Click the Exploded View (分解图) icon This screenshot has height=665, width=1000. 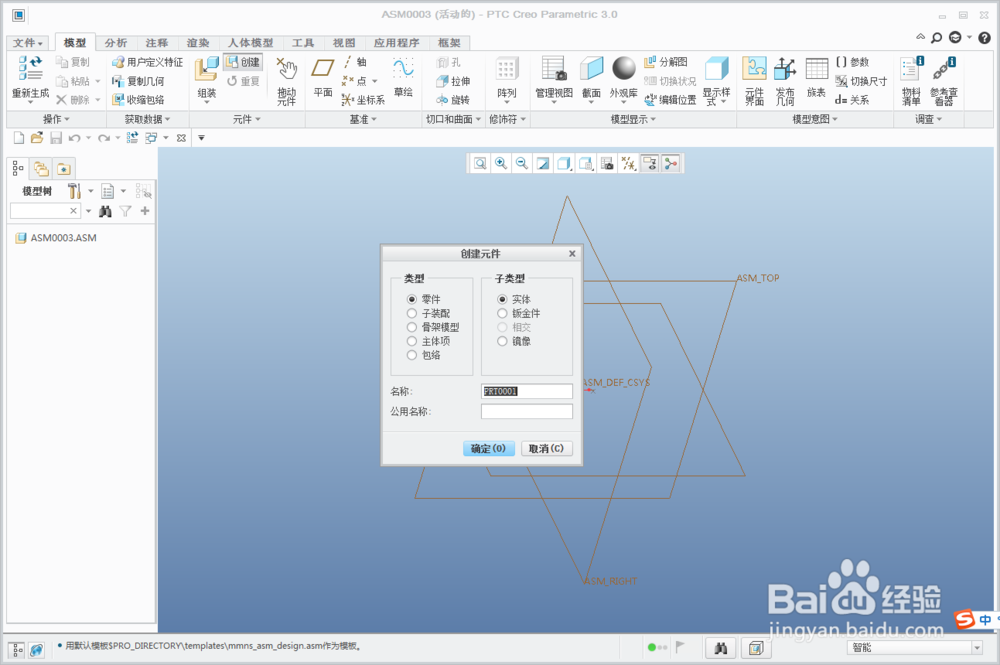coord(649,62)
